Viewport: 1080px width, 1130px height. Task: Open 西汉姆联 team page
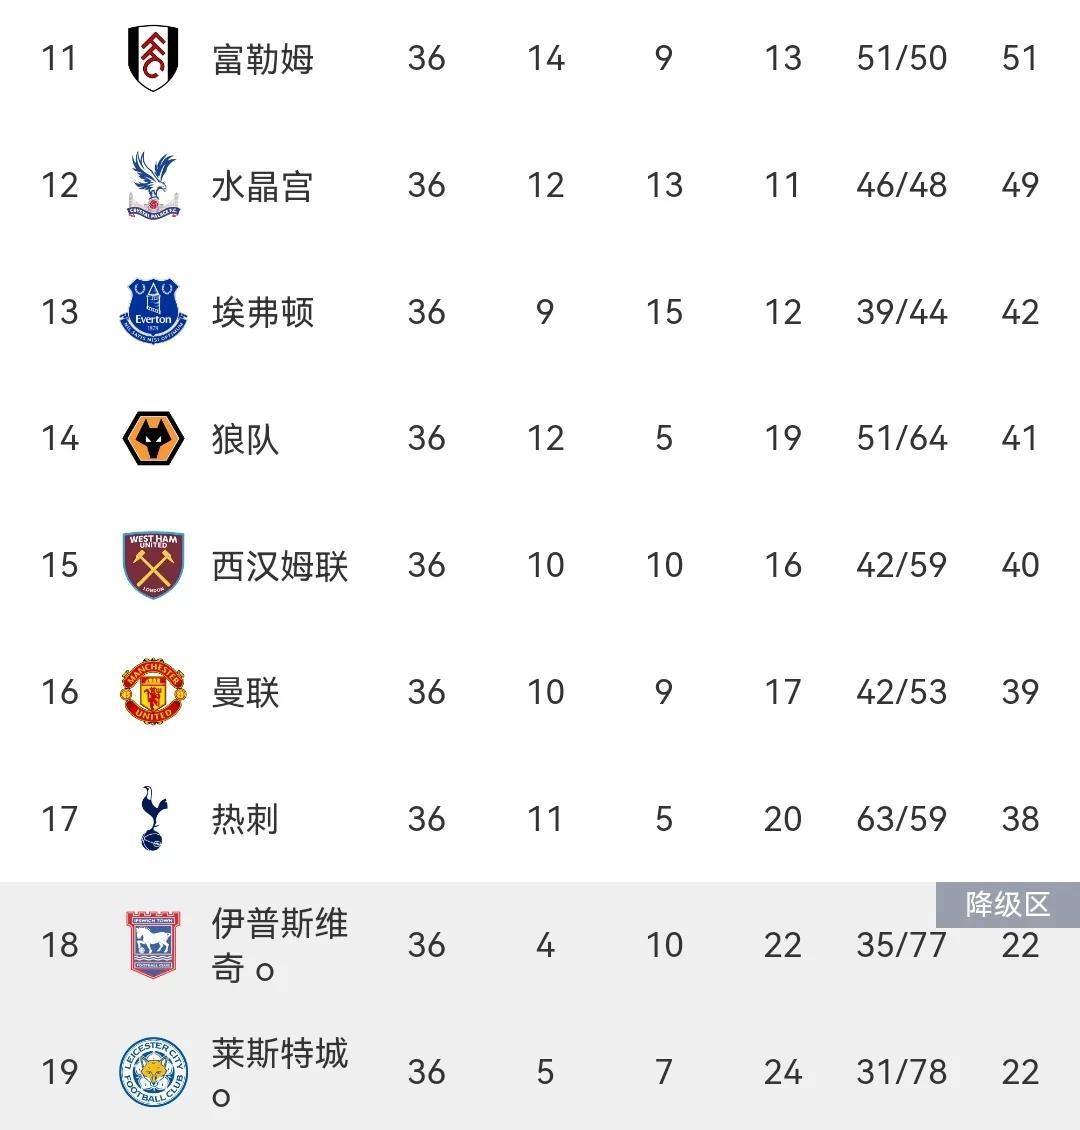tap(280, 566)
